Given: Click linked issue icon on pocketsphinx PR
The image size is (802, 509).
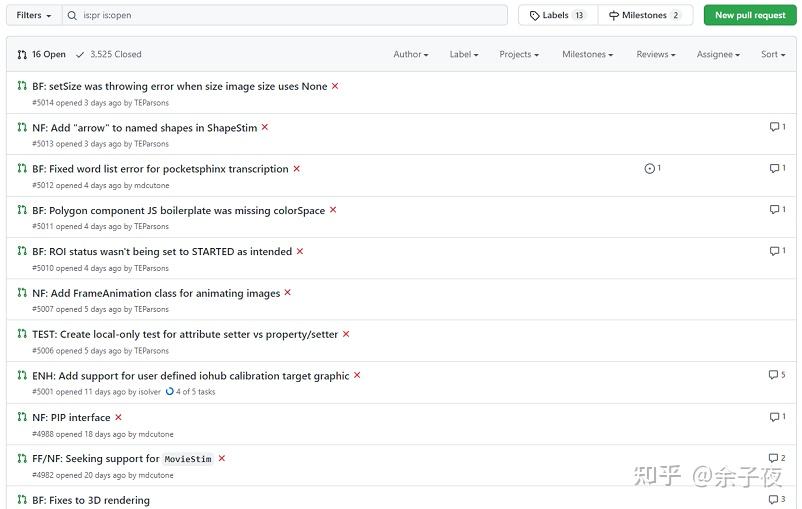Looking at the screenshot, I should click(x=650, y=168).
